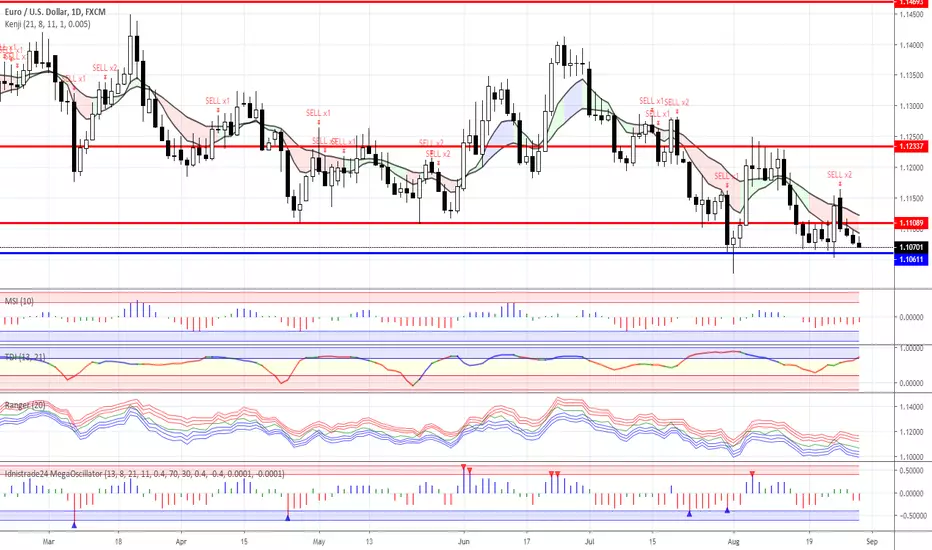Click the Aug label on time axis
The height and width of the screenshot is (550, 932).
point(733,542)
